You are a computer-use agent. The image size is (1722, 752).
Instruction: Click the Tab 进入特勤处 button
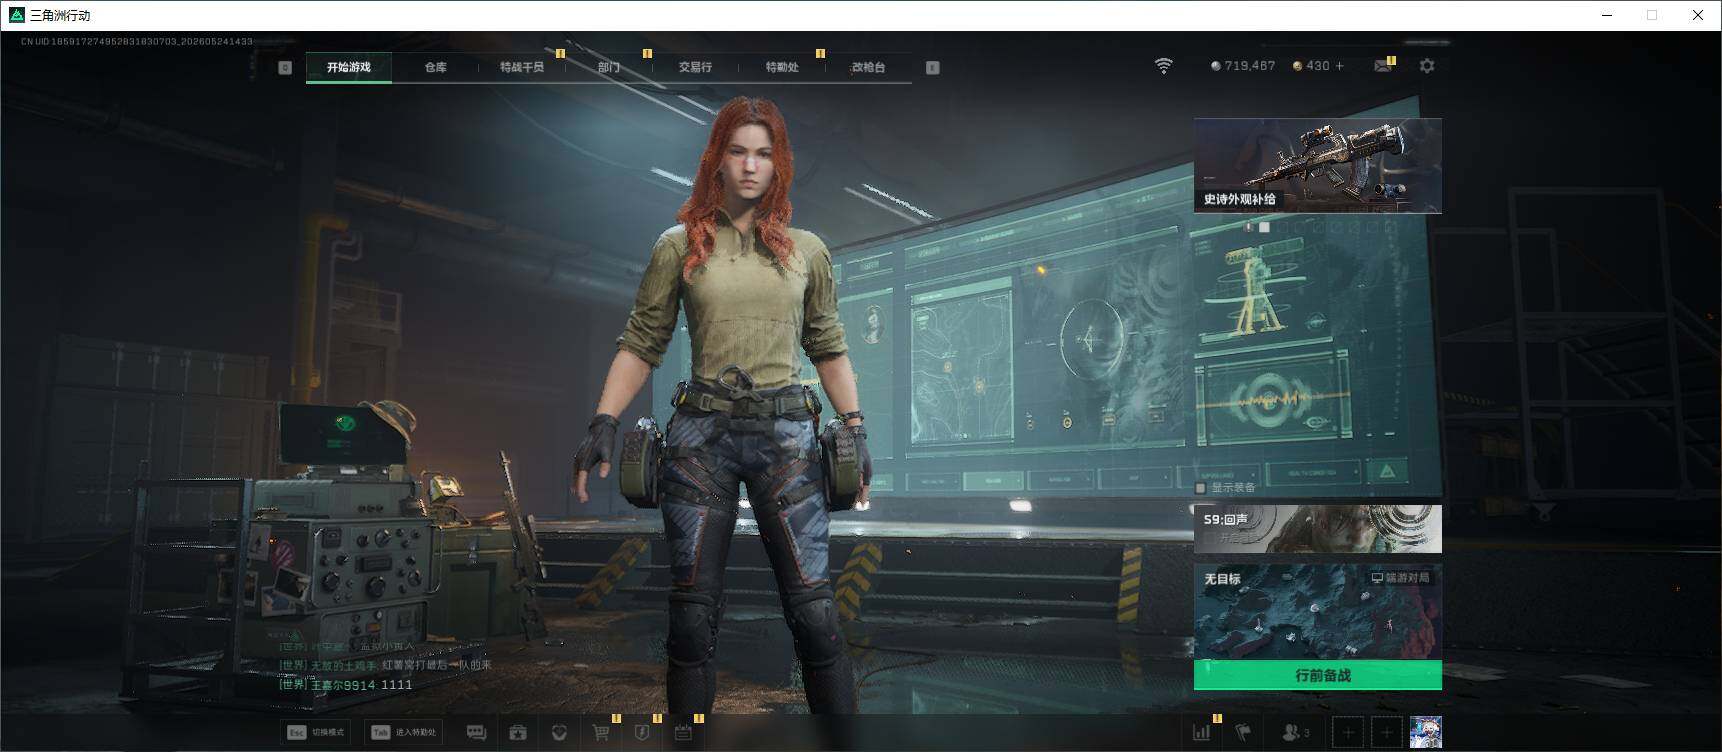pyautogui.click(x=404, y=732)
